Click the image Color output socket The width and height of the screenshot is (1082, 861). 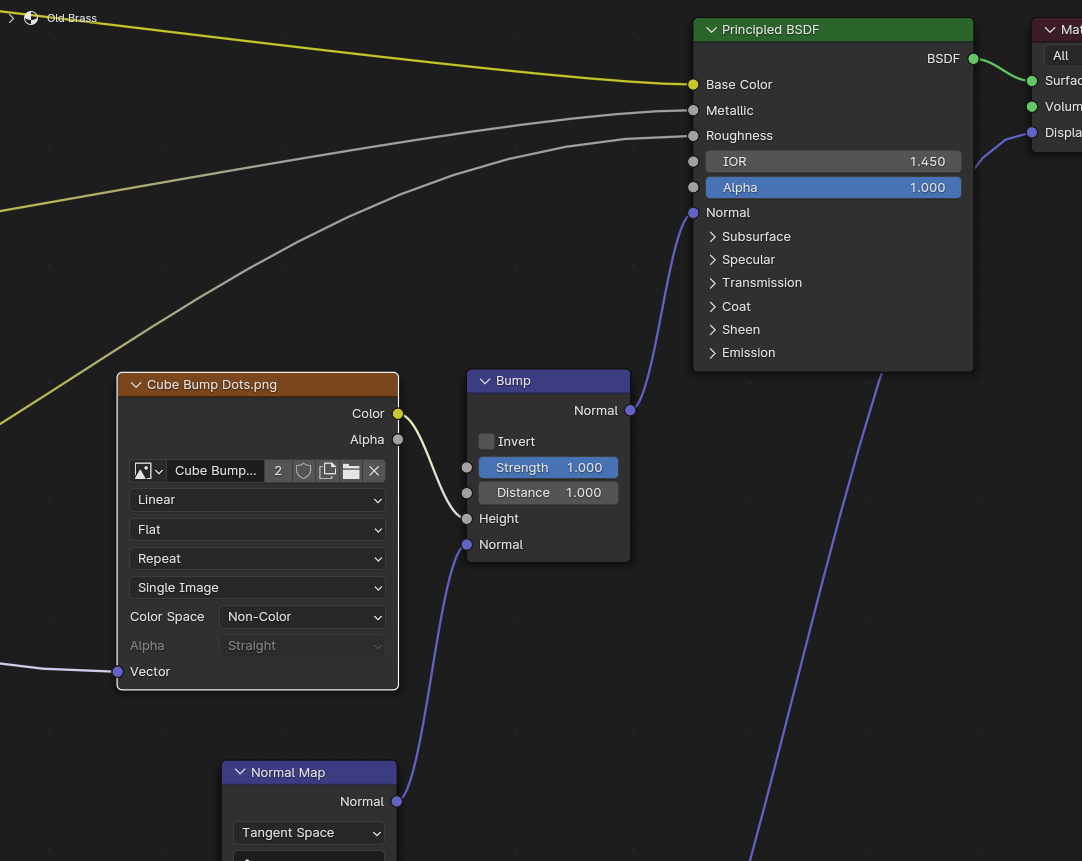tap(397, 414)
